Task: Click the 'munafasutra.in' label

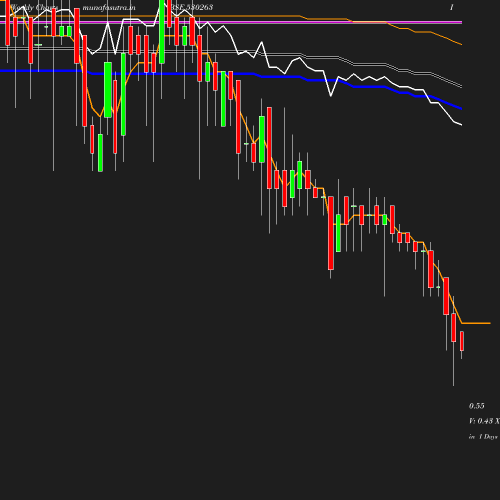Action: tap(109, 7)
